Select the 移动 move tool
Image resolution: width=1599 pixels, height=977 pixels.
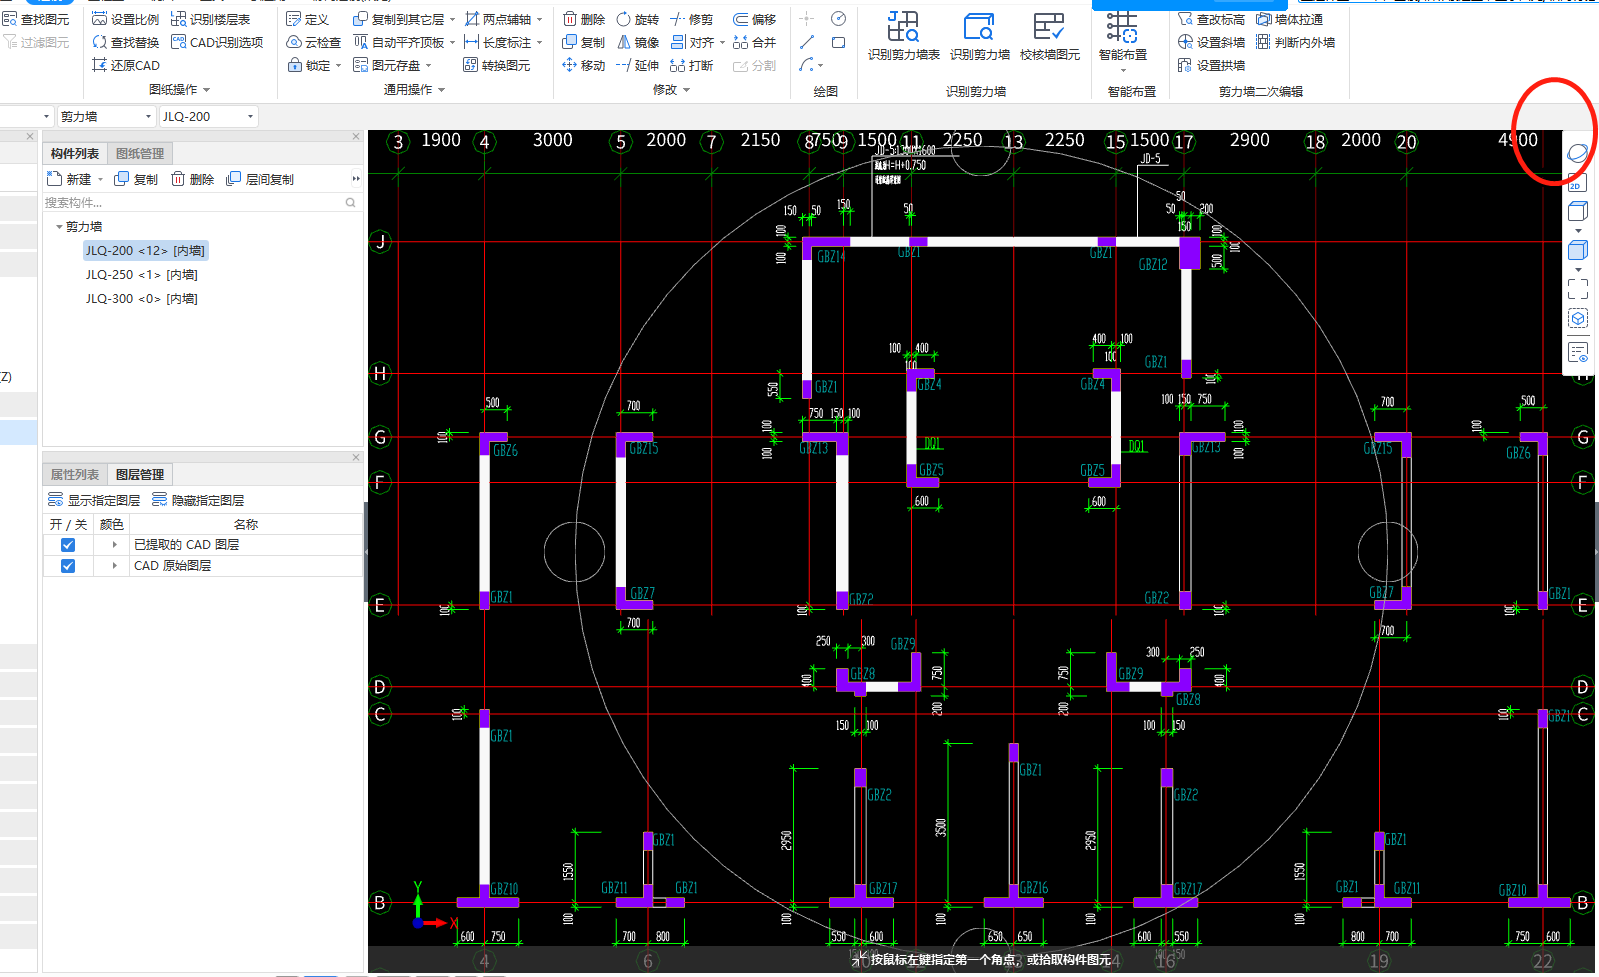(583, 65)
